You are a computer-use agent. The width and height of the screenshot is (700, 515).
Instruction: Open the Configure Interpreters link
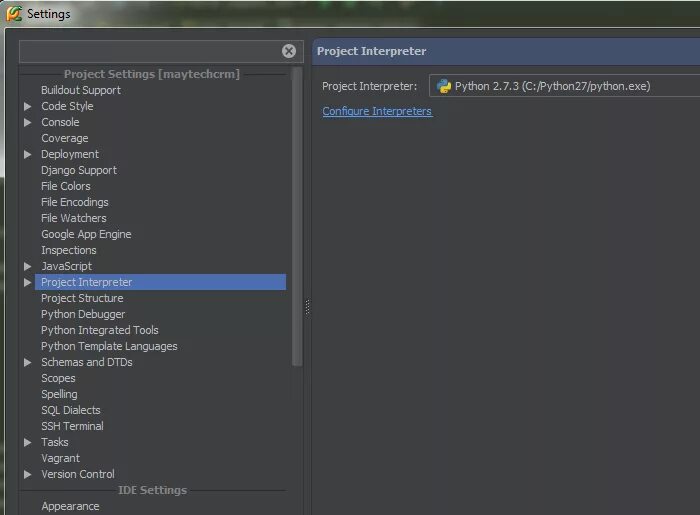tap(377, 111)
